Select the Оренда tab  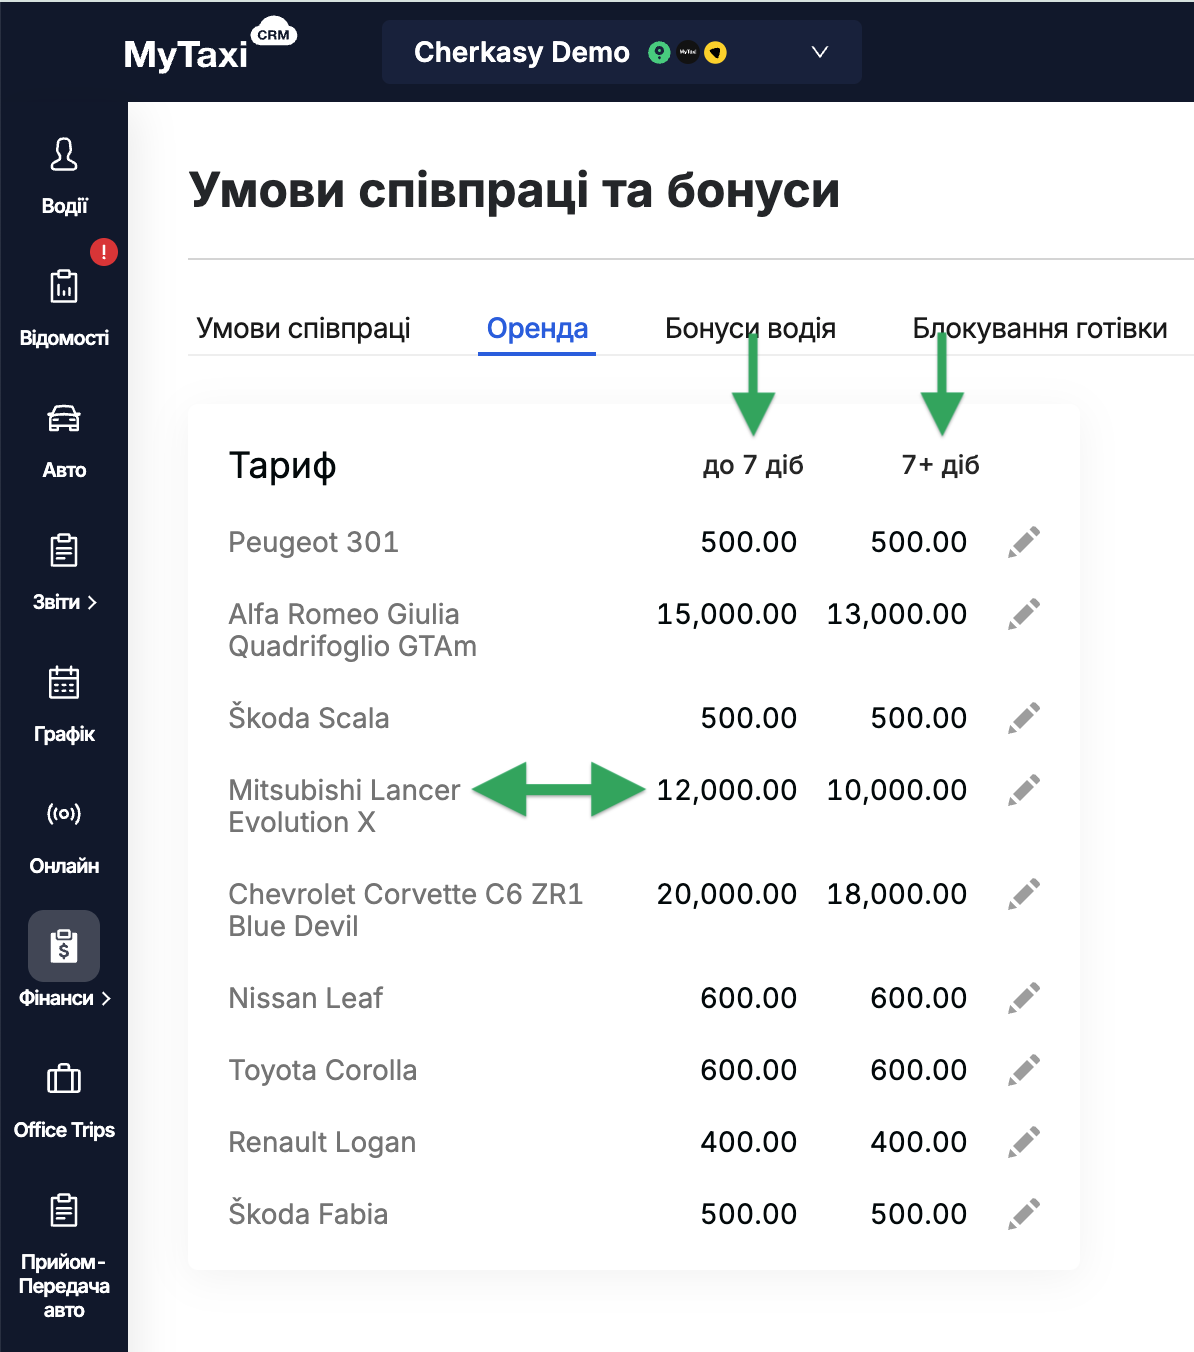pyautogui.click(x=537, y=328)
